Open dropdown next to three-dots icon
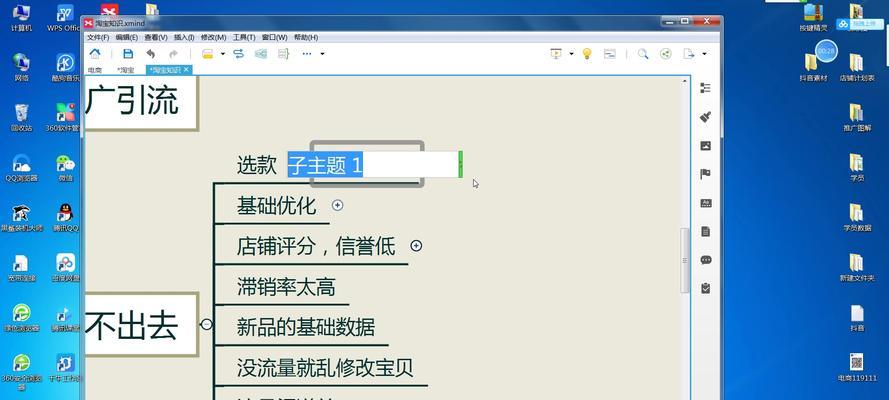This screenshot has height=400, width=889. 323,54
